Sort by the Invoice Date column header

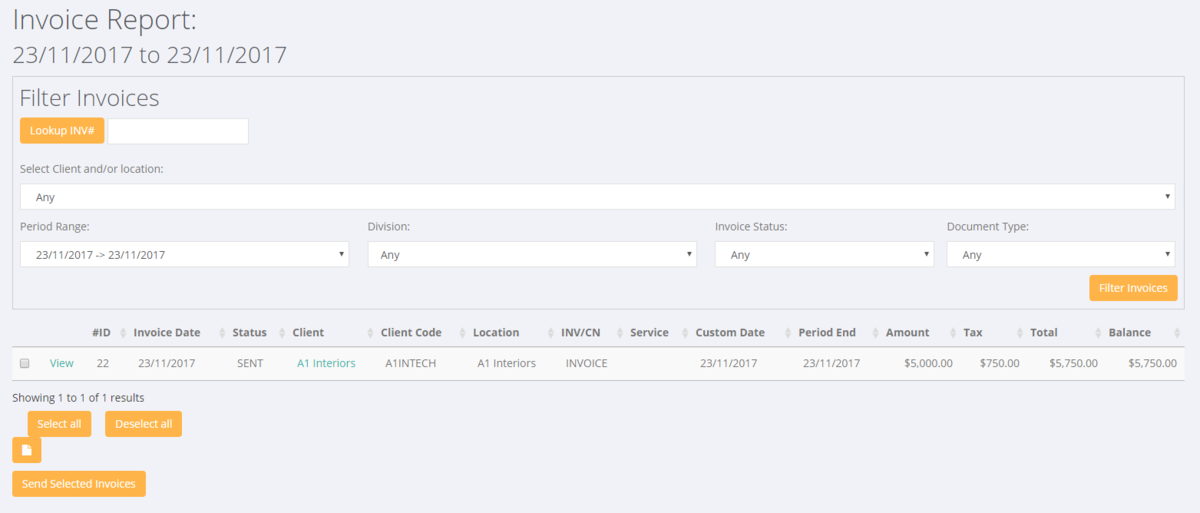click(167, 333)
